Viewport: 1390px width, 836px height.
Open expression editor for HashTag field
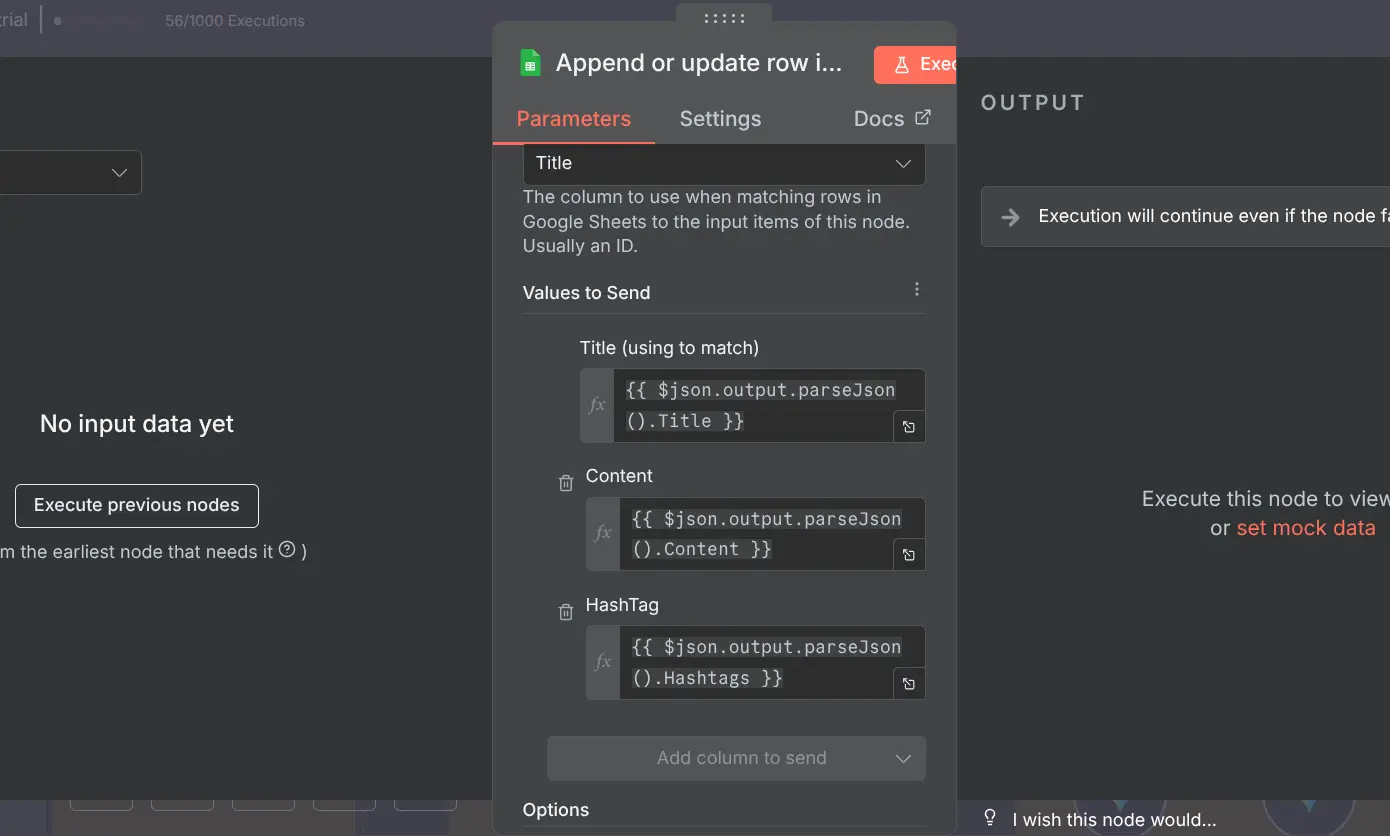pyautogui.click(x=908, y=684)
